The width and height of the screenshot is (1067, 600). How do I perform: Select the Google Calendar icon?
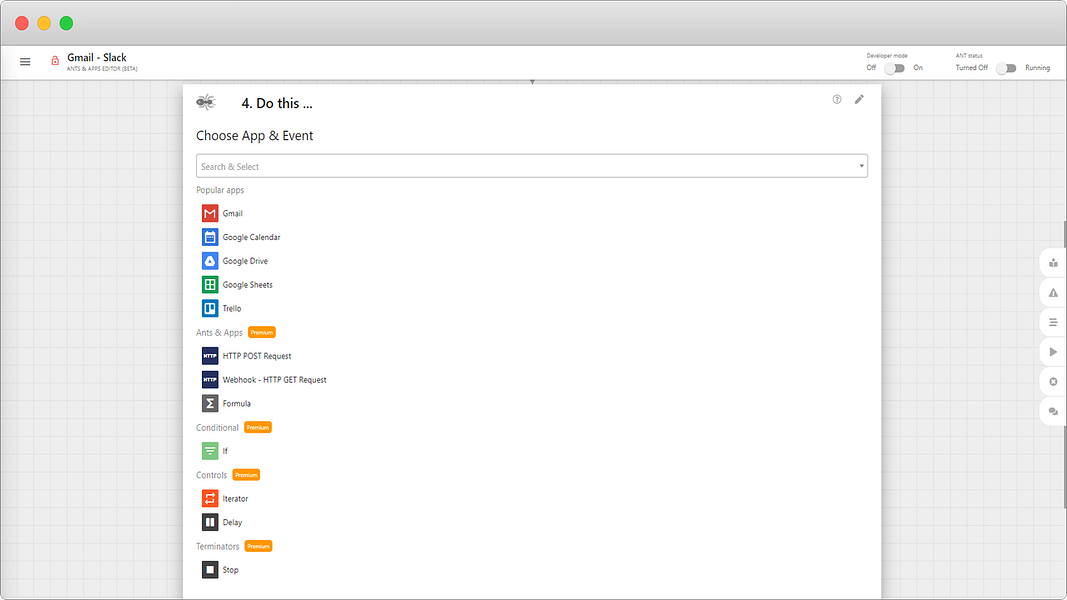210,237
